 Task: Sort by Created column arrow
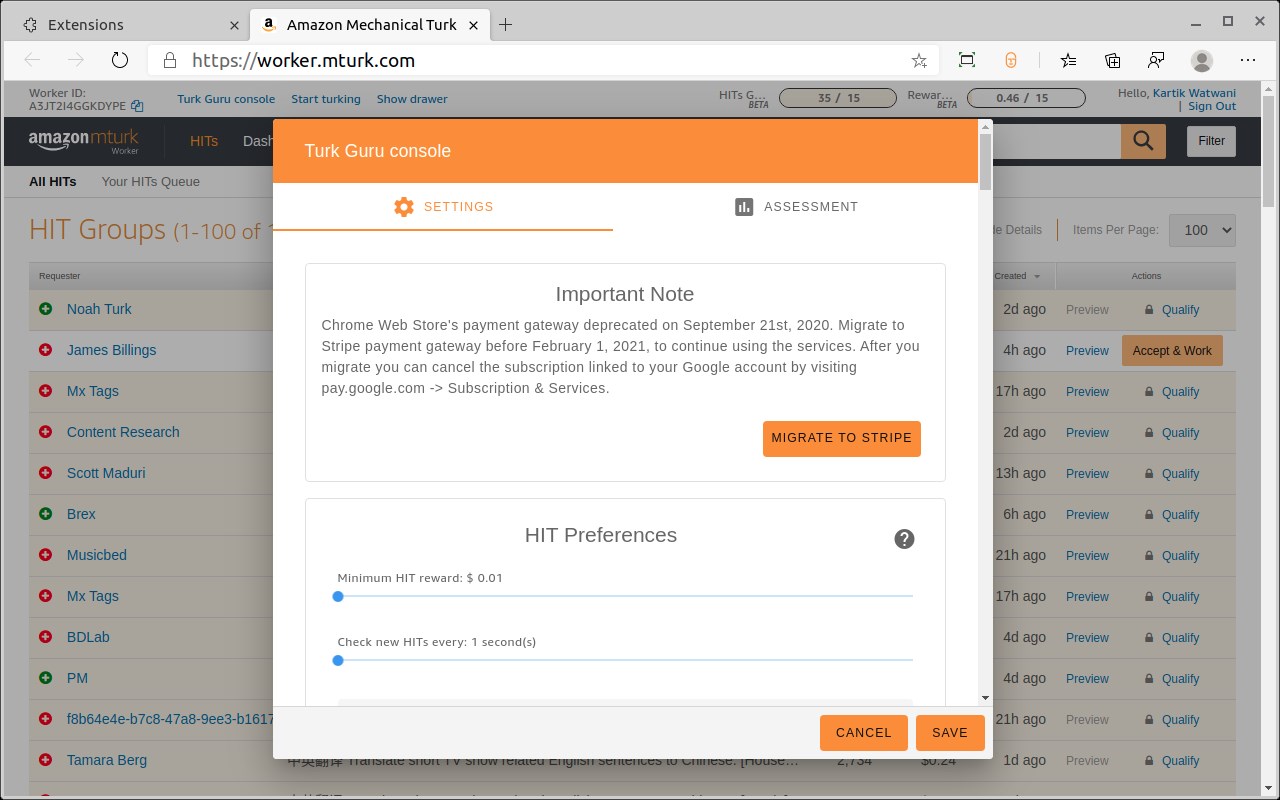point(1037,277)
